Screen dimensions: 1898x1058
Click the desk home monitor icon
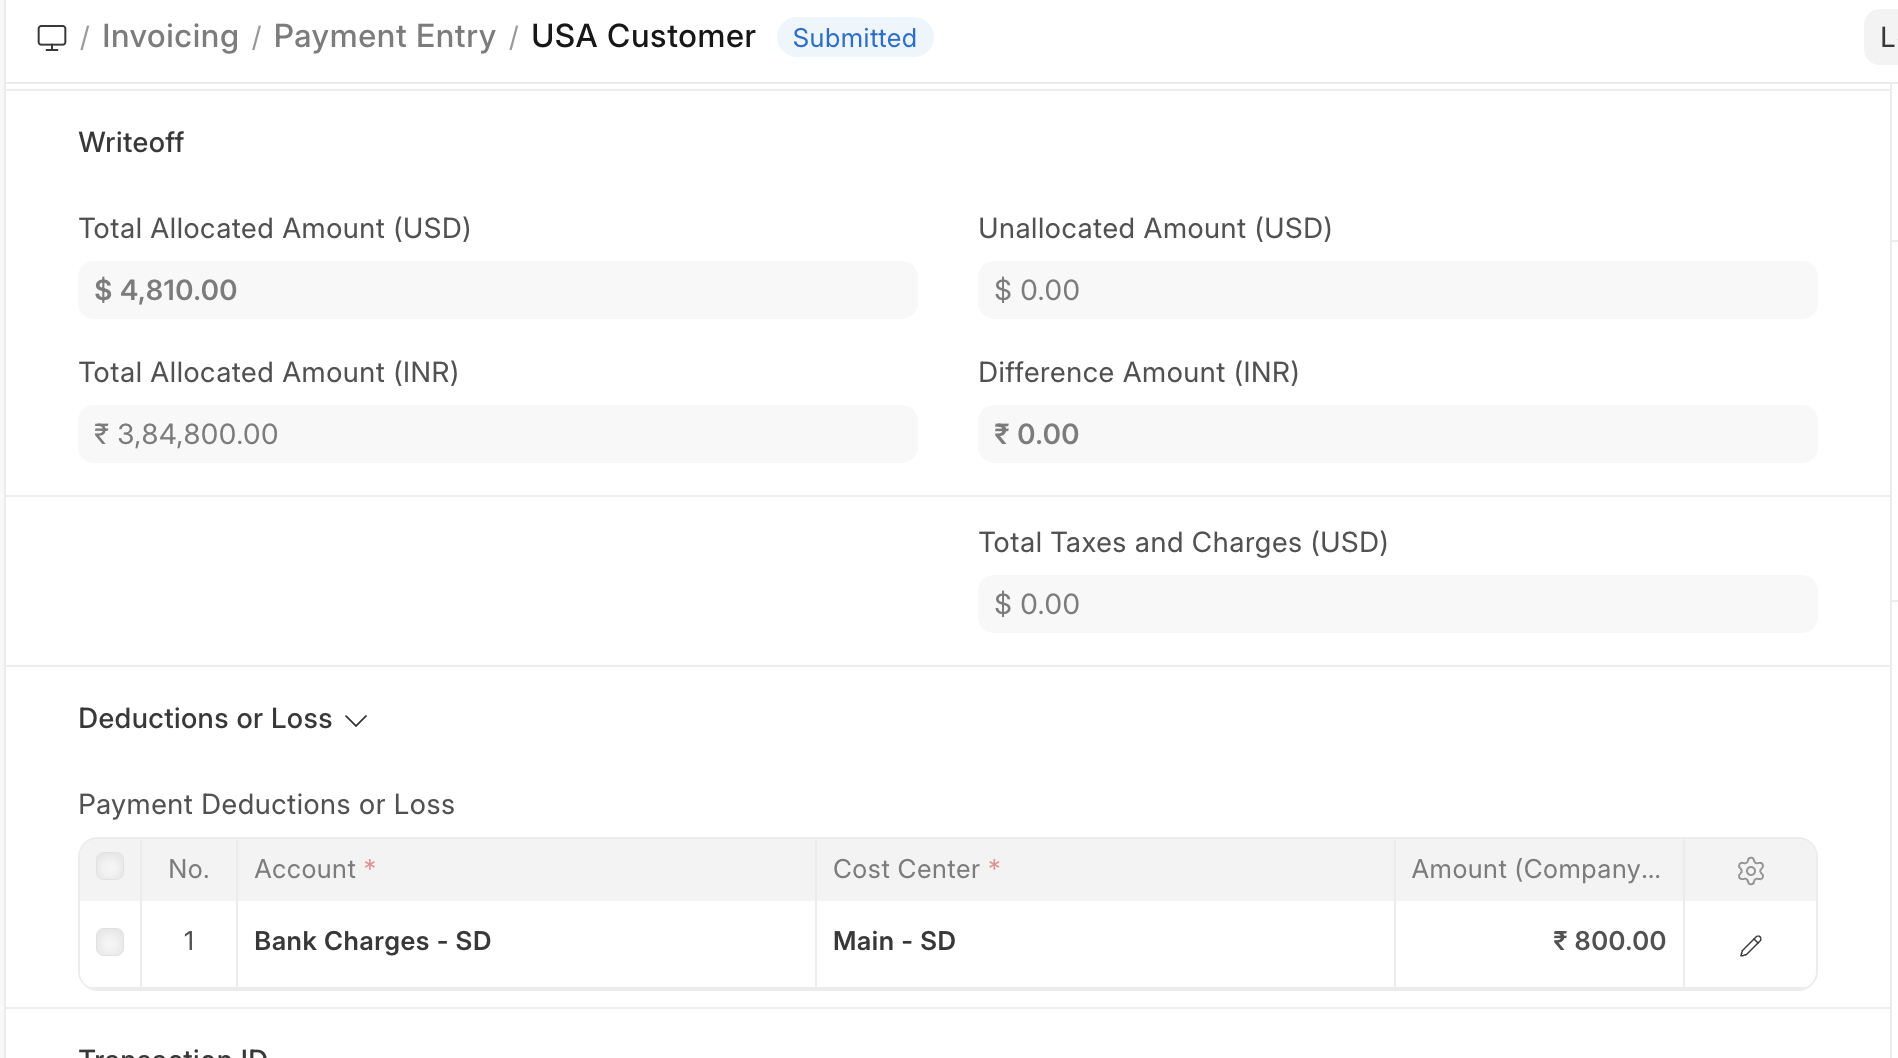[x=52, y=38]
